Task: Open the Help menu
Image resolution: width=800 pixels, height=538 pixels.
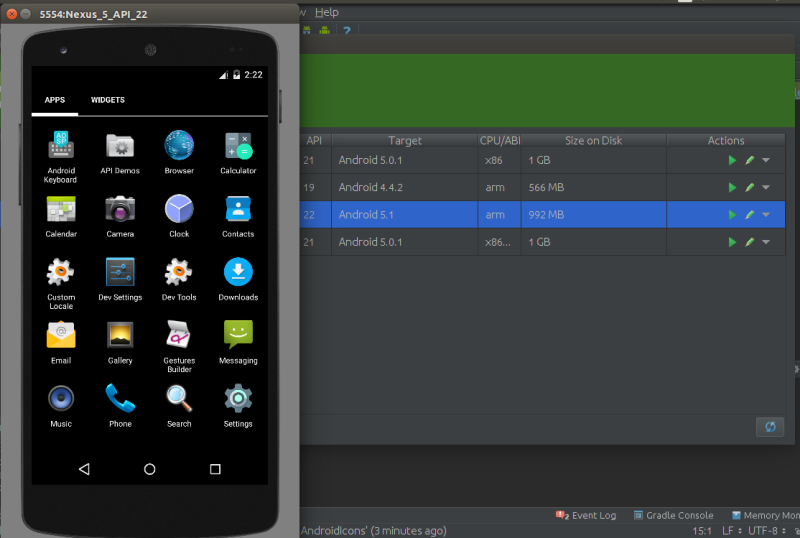Action: 327,12
